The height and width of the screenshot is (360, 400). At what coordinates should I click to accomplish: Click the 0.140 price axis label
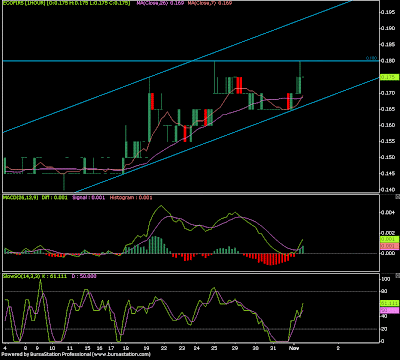point(388,190)
